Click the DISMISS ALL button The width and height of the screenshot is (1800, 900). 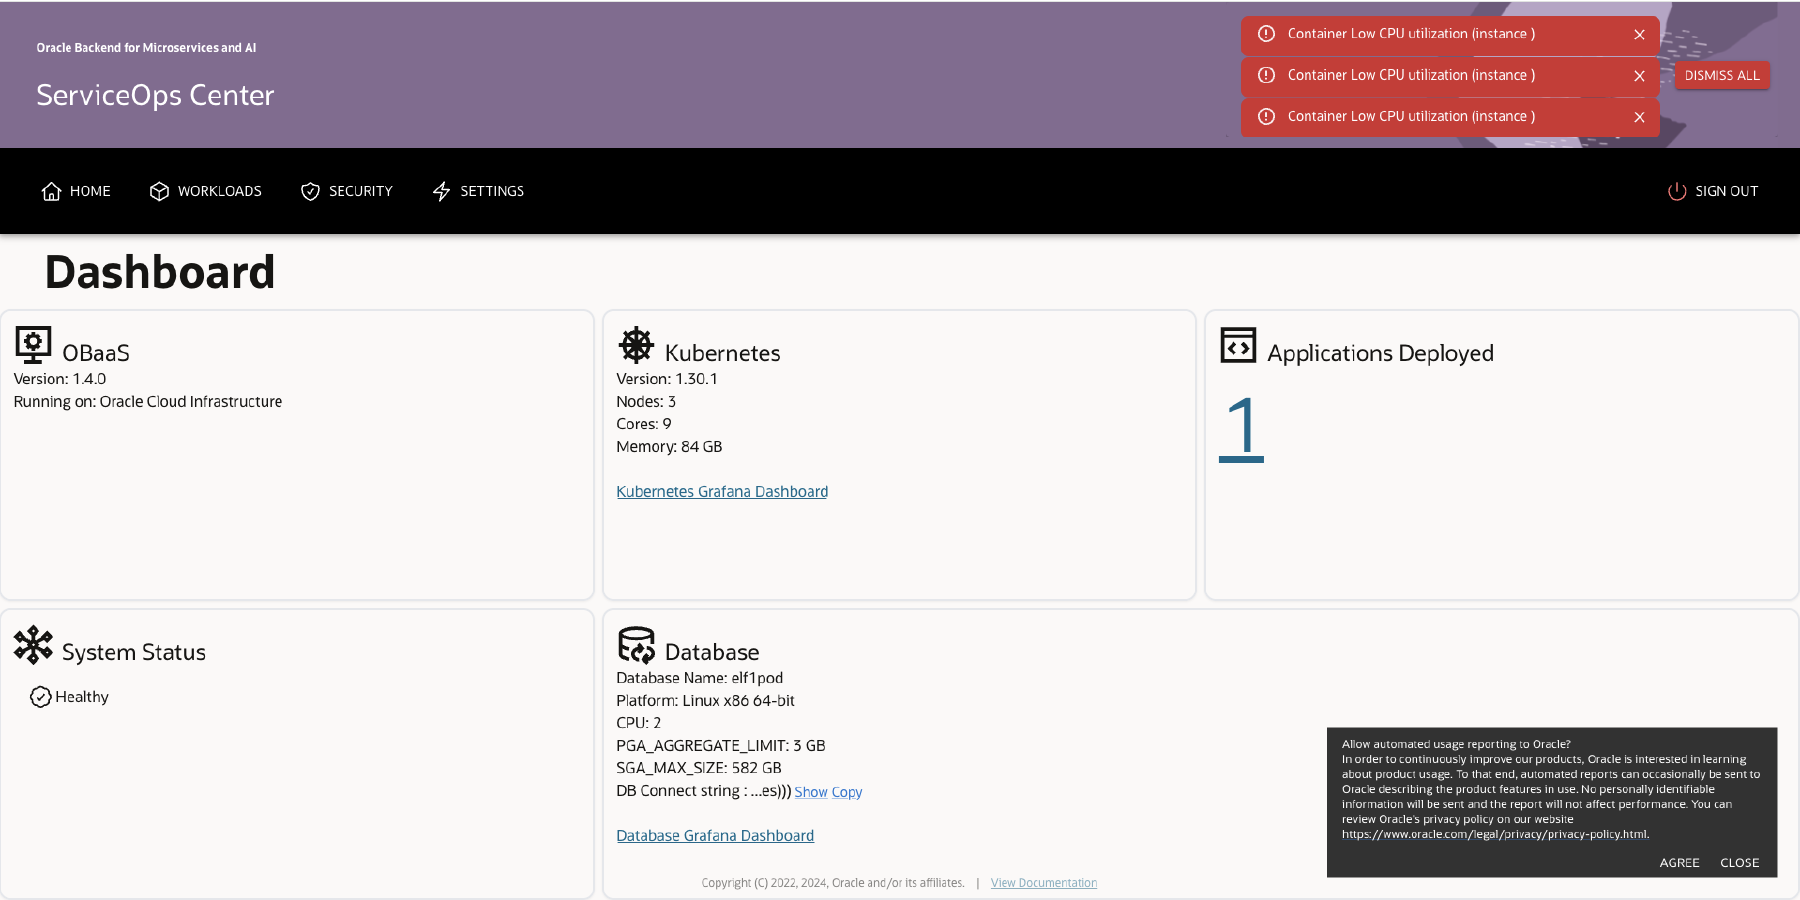[1721, 75]
